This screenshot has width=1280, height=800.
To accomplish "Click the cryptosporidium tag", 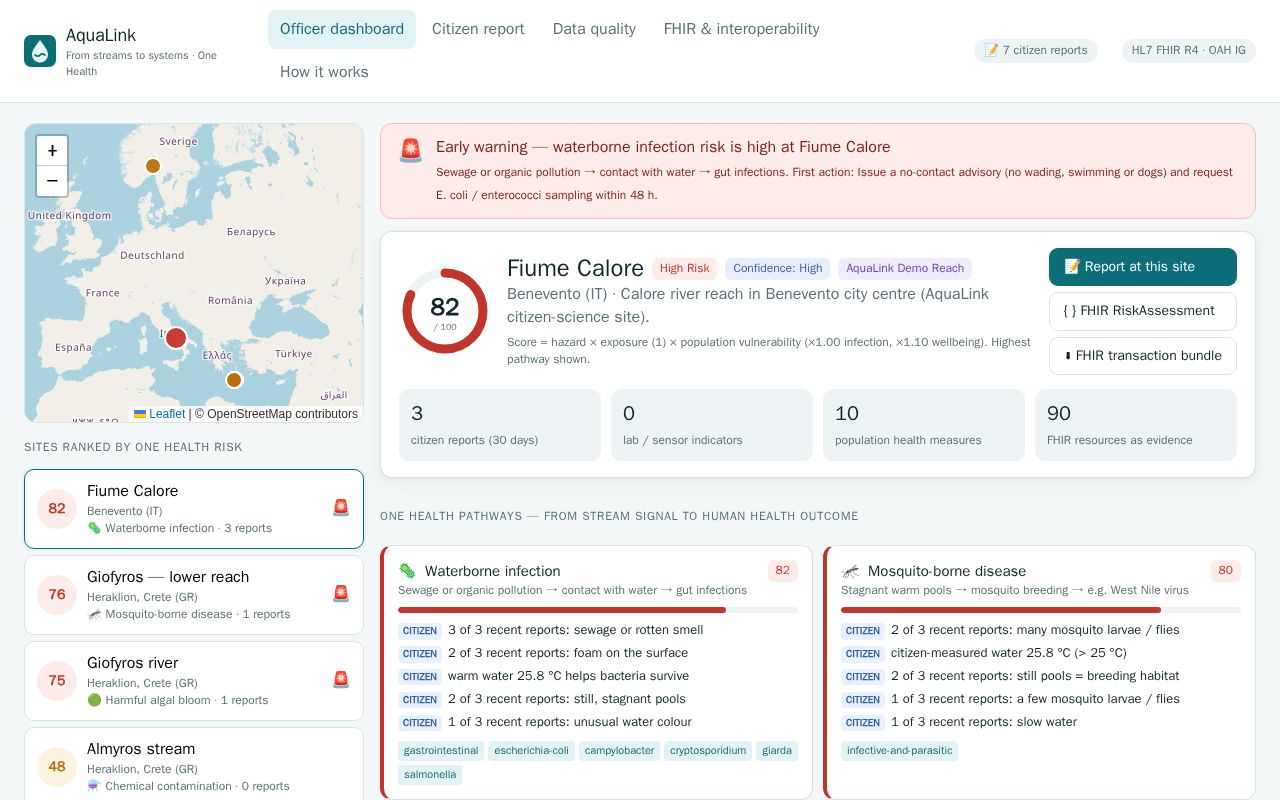I will (708, 751).
